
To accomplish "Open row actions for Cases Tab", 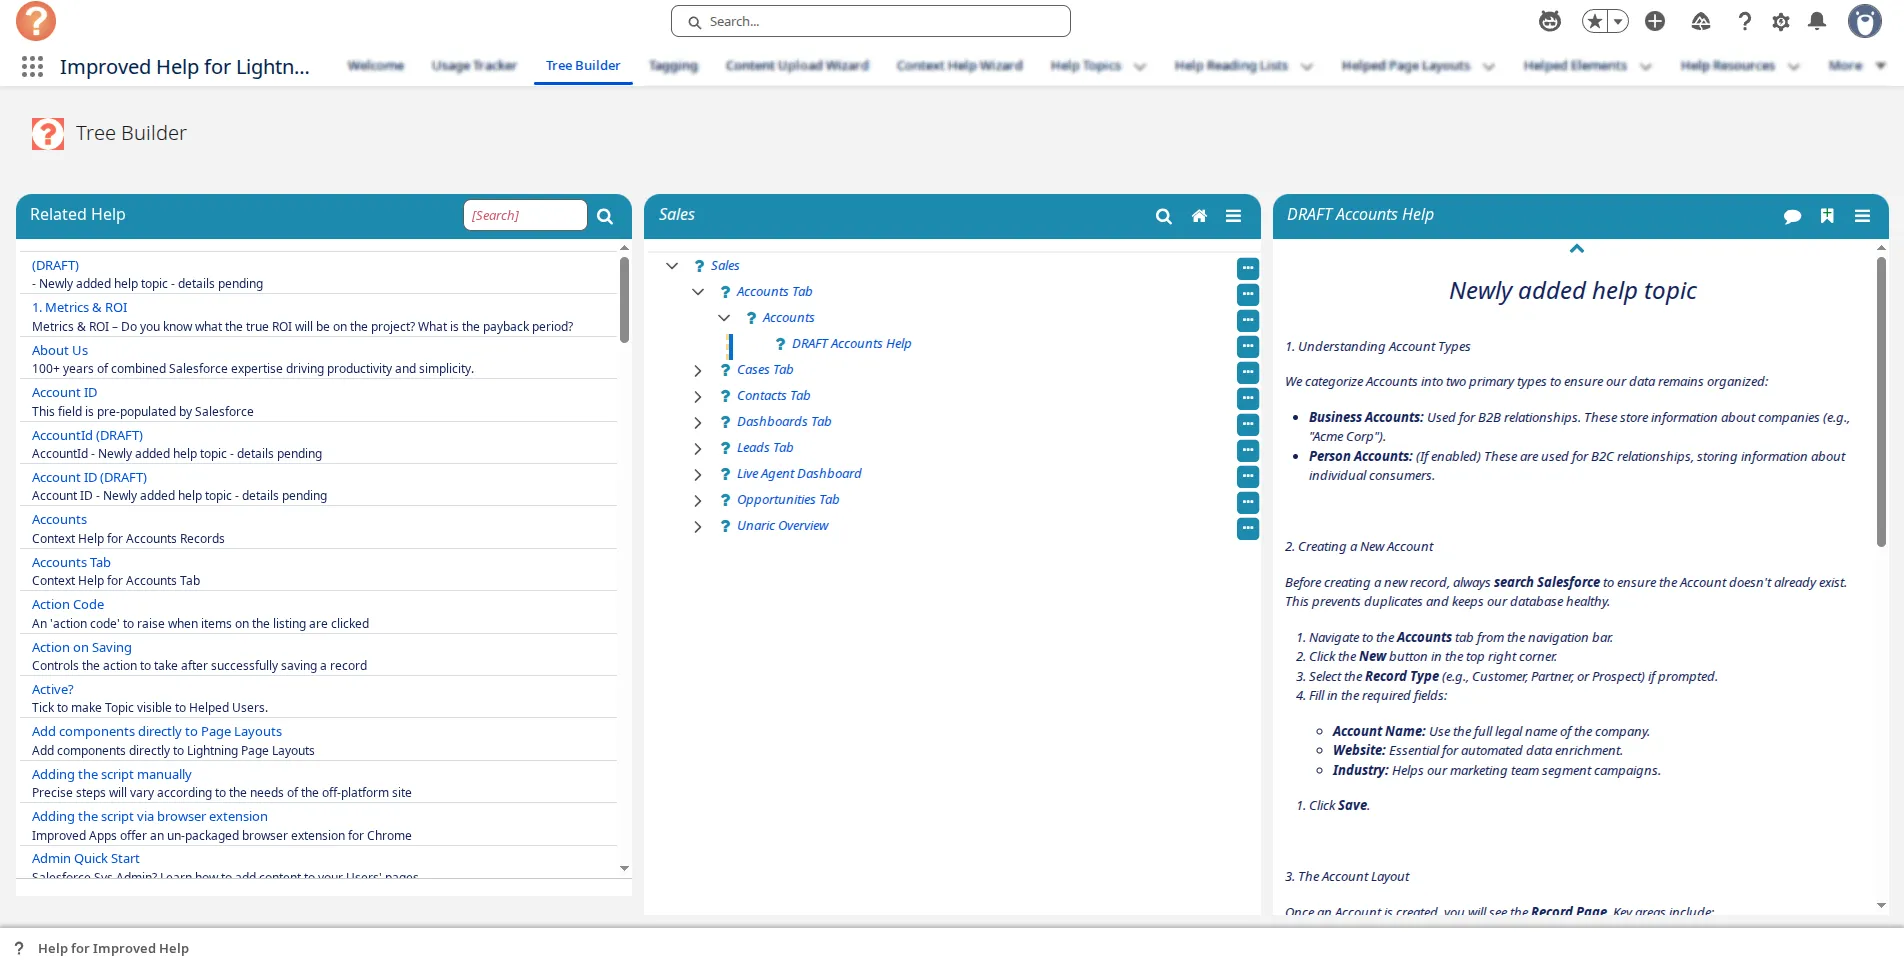I will point(1248,372).
